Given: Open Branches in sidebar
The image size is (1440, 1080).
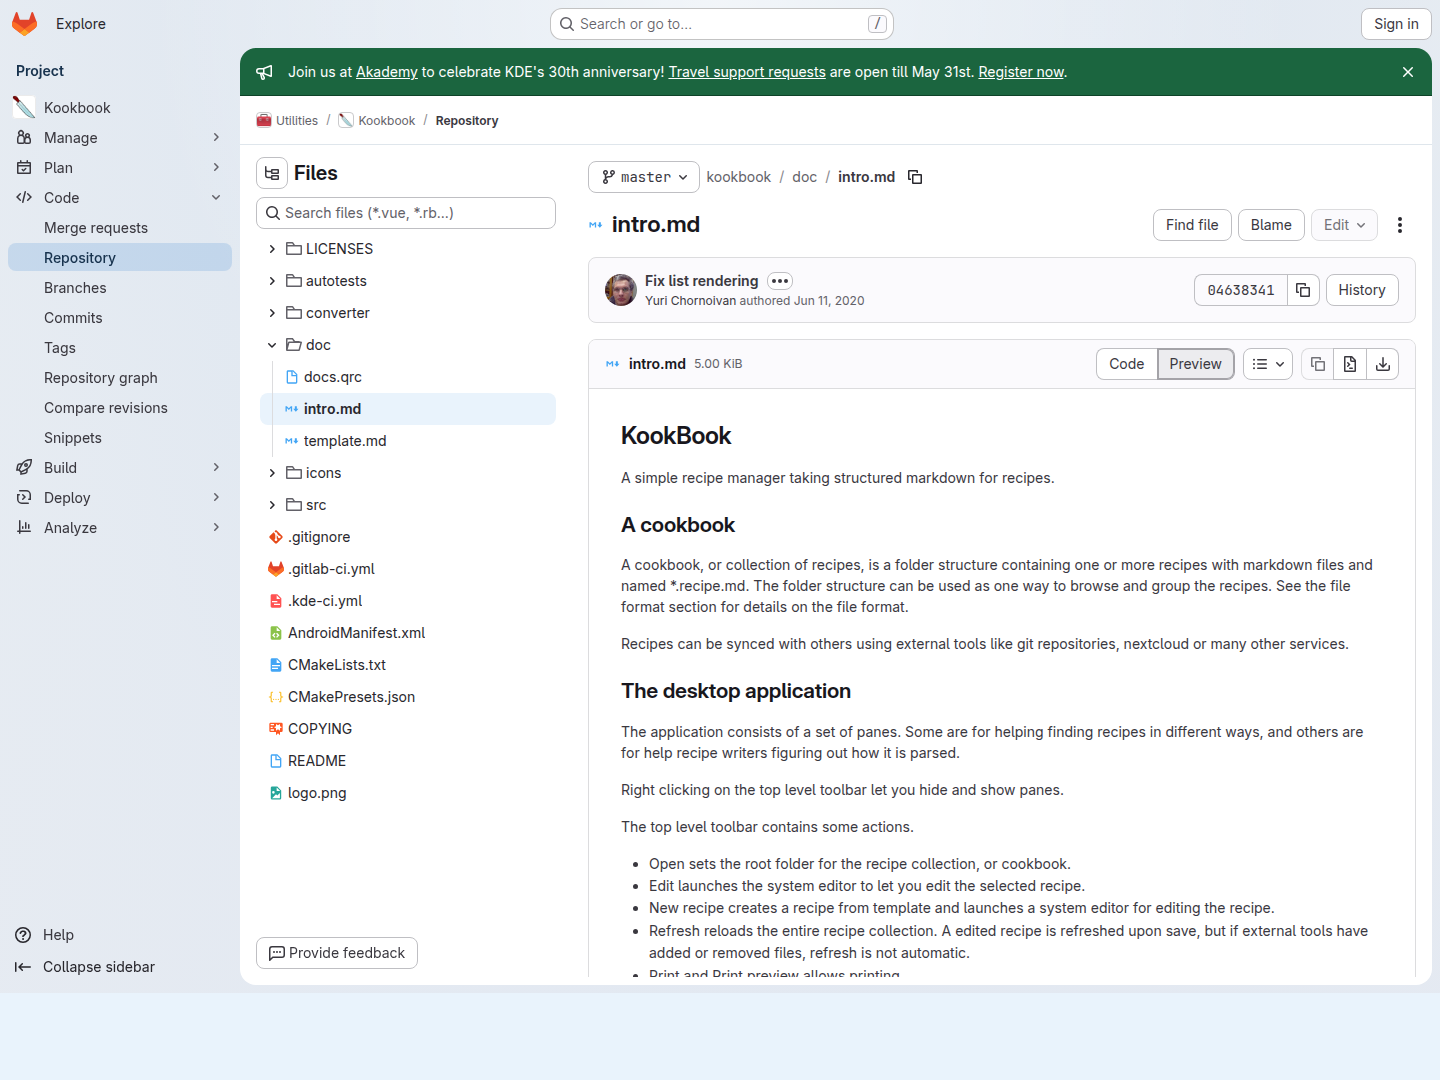Looking at the screenshot, I should [x=120, y=288].
